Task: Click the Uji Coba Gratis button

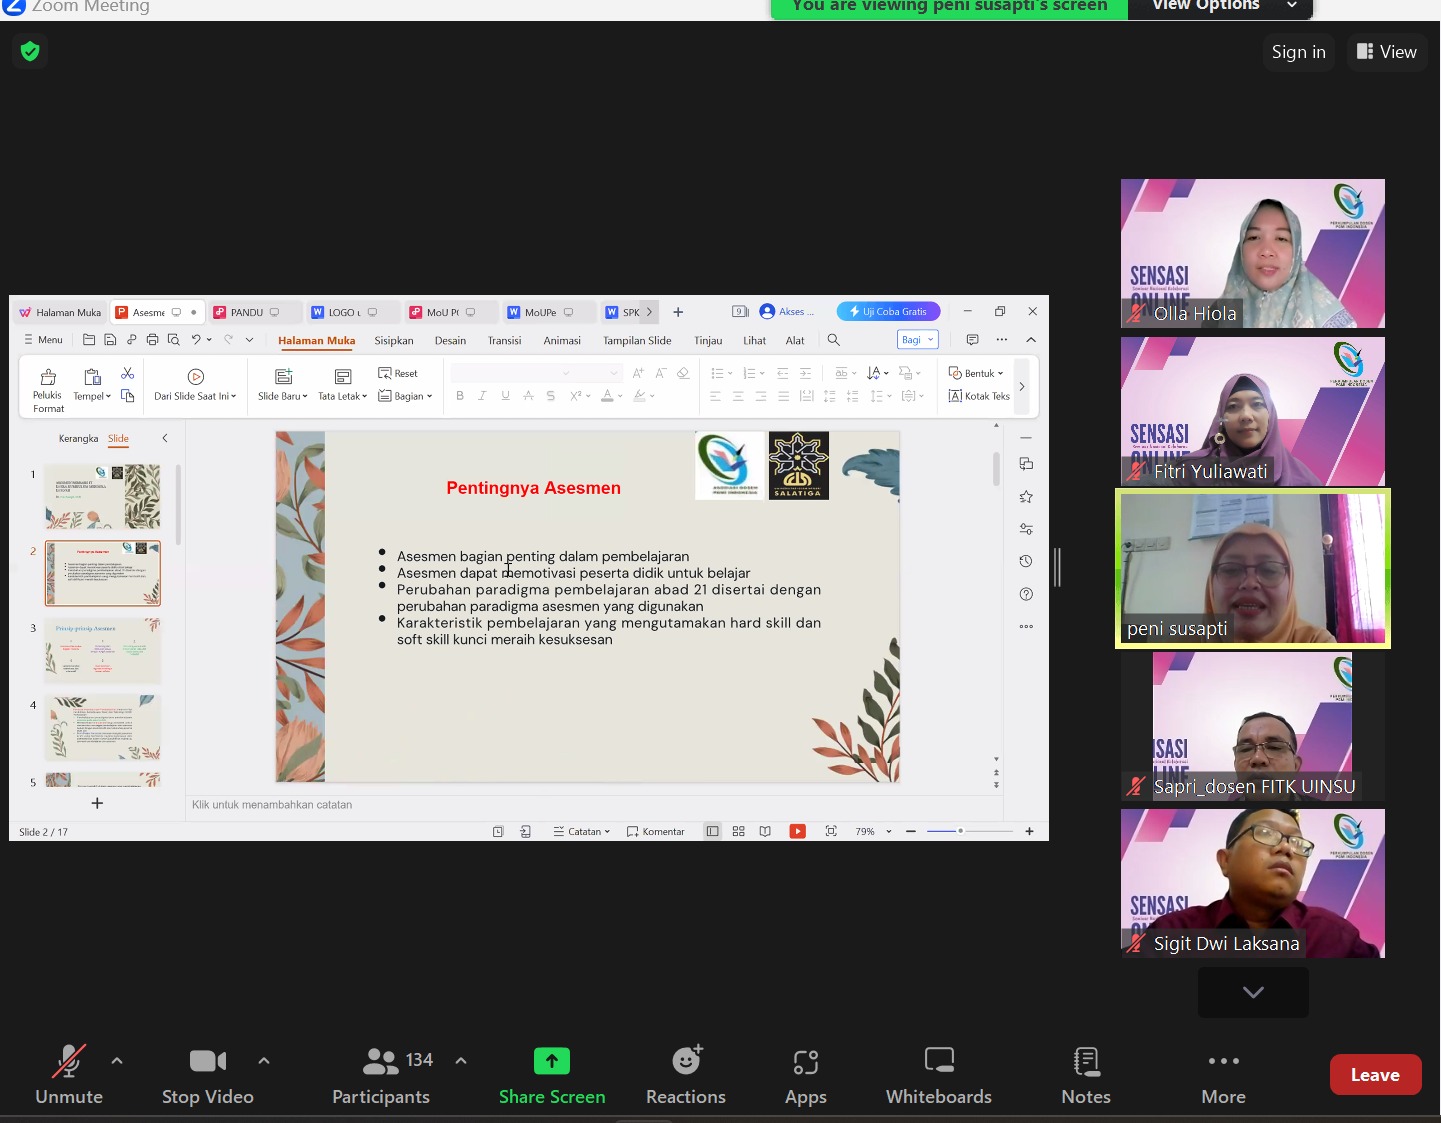Action: (888, 311)
